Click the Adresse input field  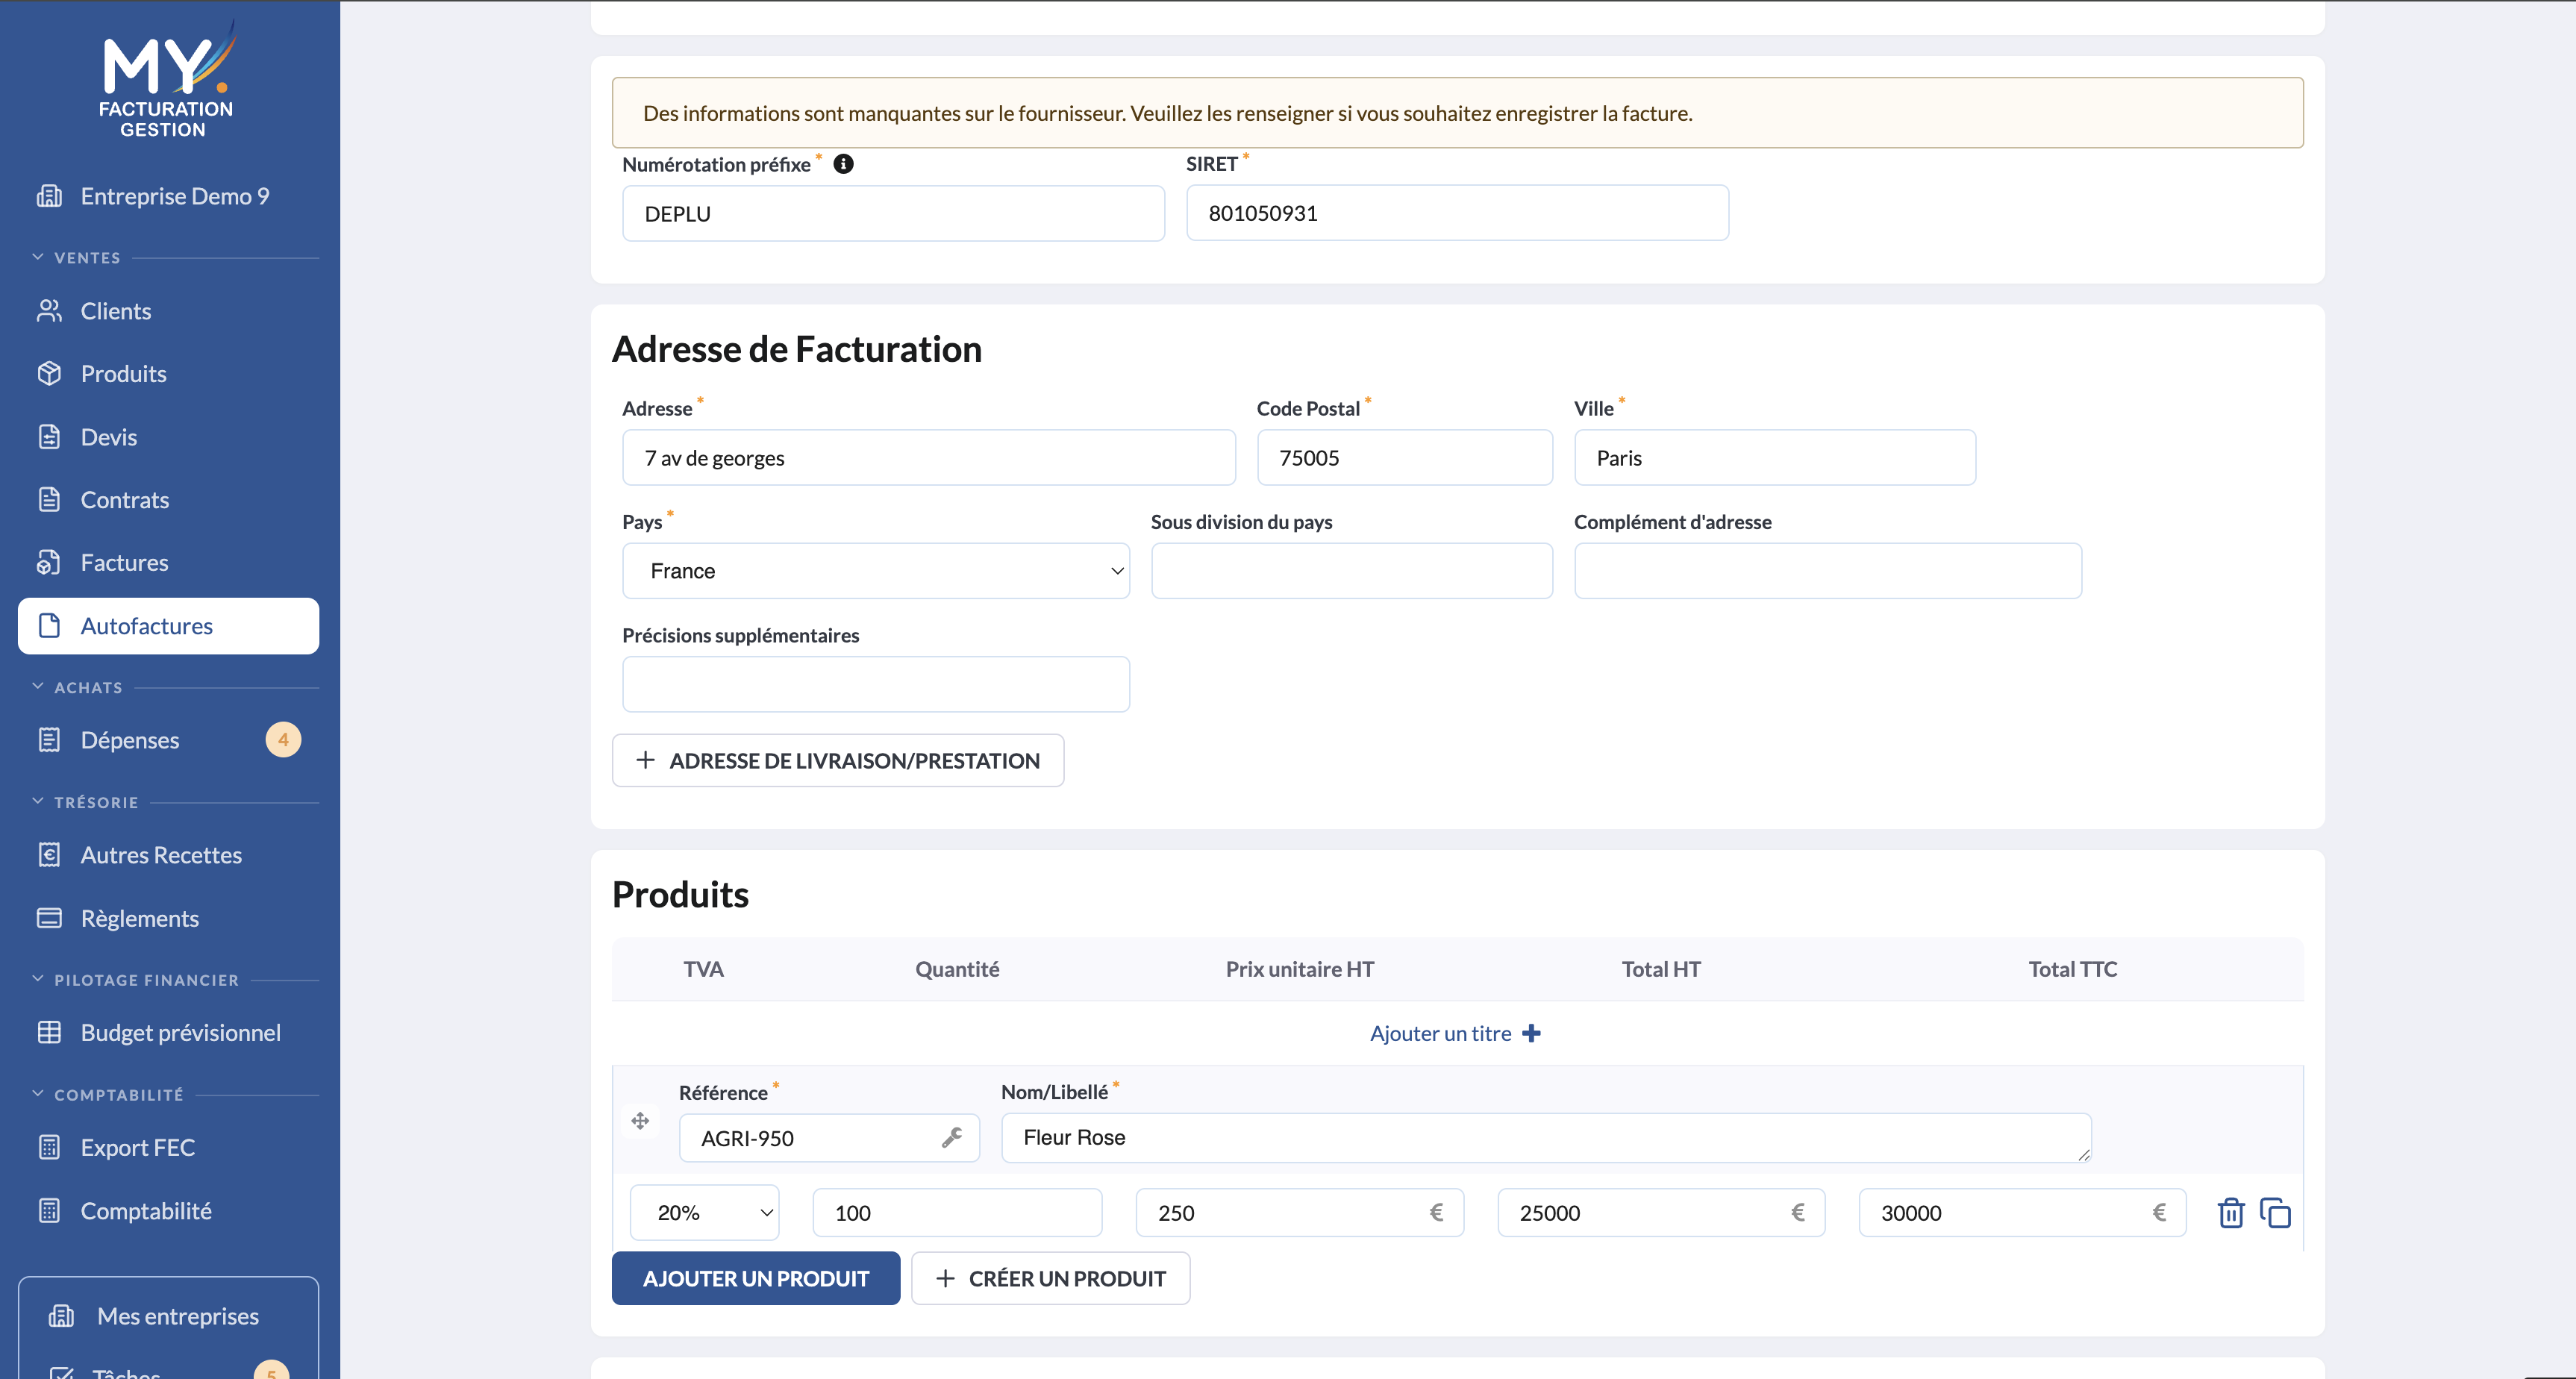(x=929, y=458)
